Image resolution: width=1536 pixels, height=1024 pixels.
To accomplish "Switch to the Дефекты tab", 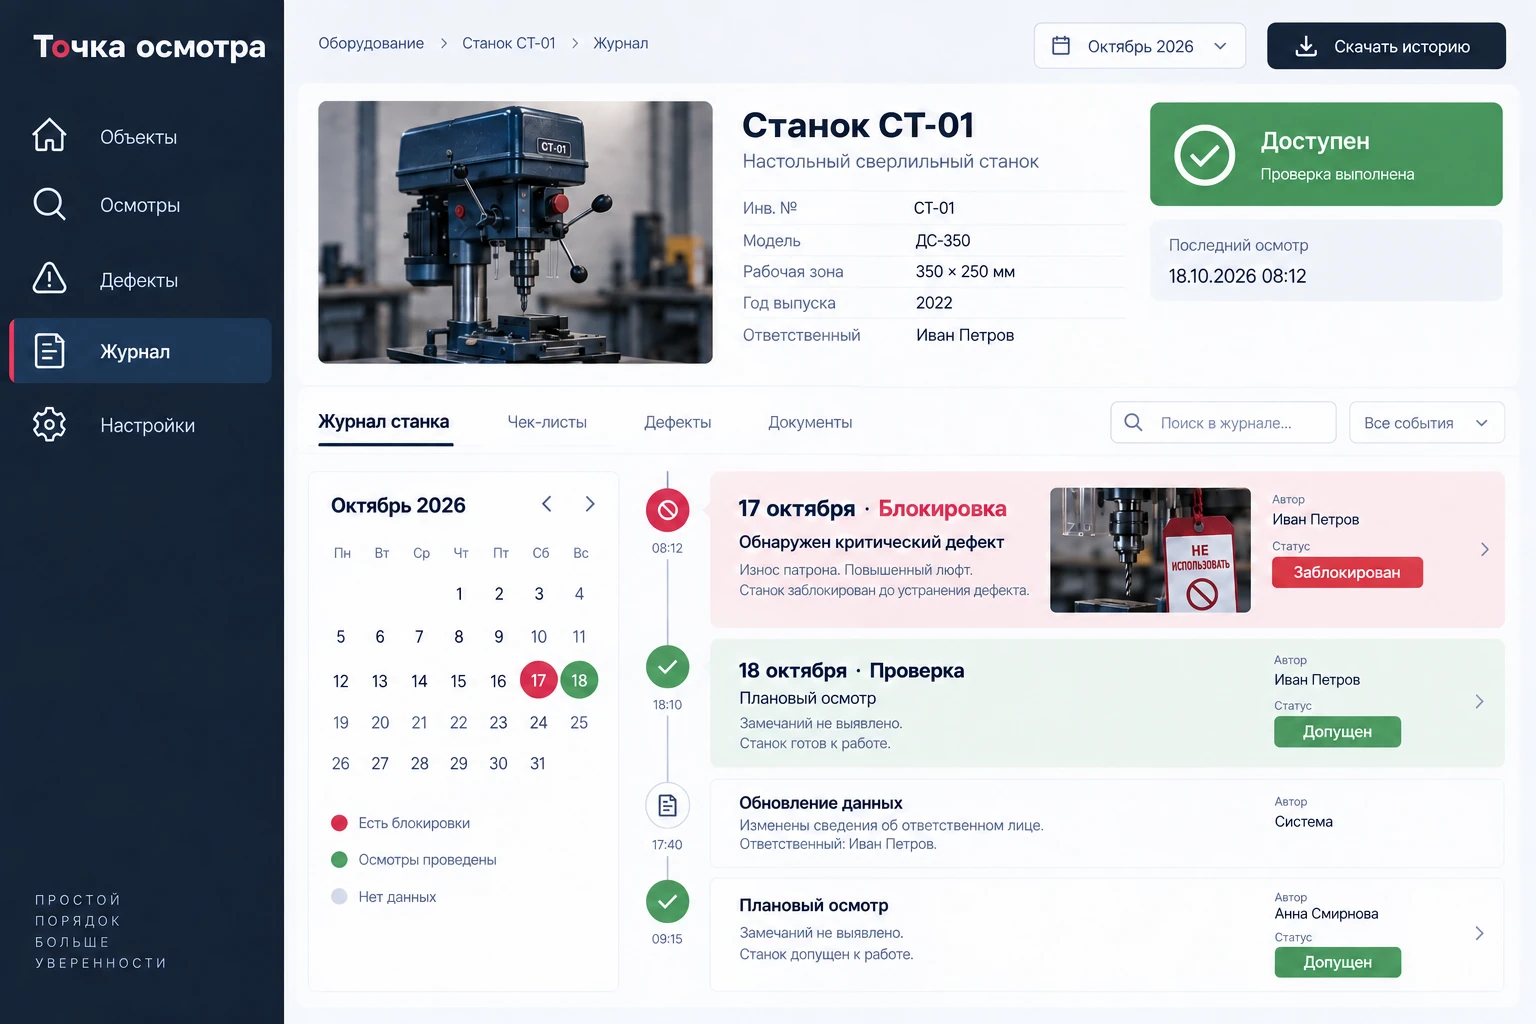I will pyautogui.click(x=677, y=422).
